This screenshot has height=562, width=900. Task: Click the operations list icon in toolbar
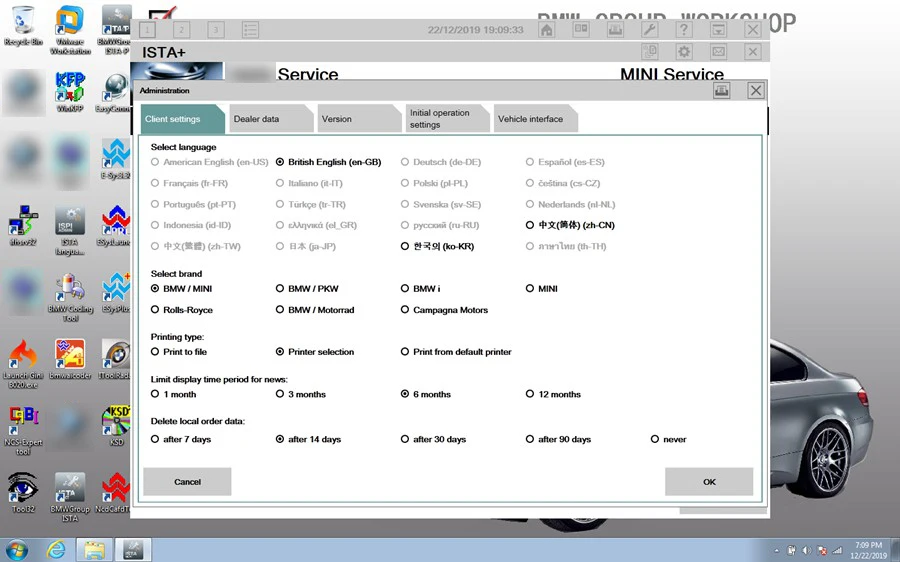pyautogui.click(x=250, y=30)
